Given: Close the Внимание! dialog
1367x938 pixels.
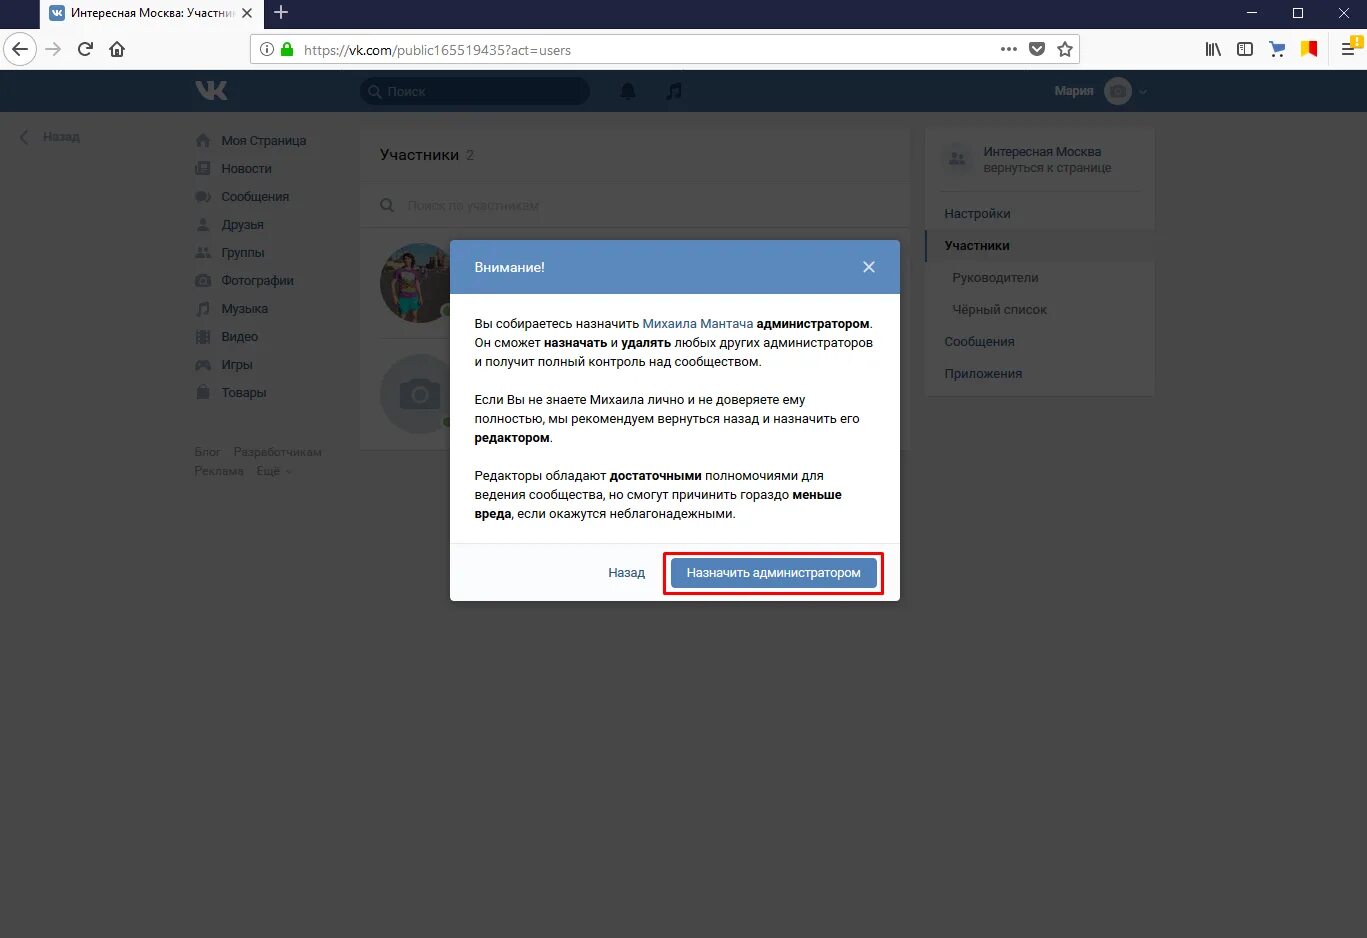Looking at the screenshot, I should 868,267.
